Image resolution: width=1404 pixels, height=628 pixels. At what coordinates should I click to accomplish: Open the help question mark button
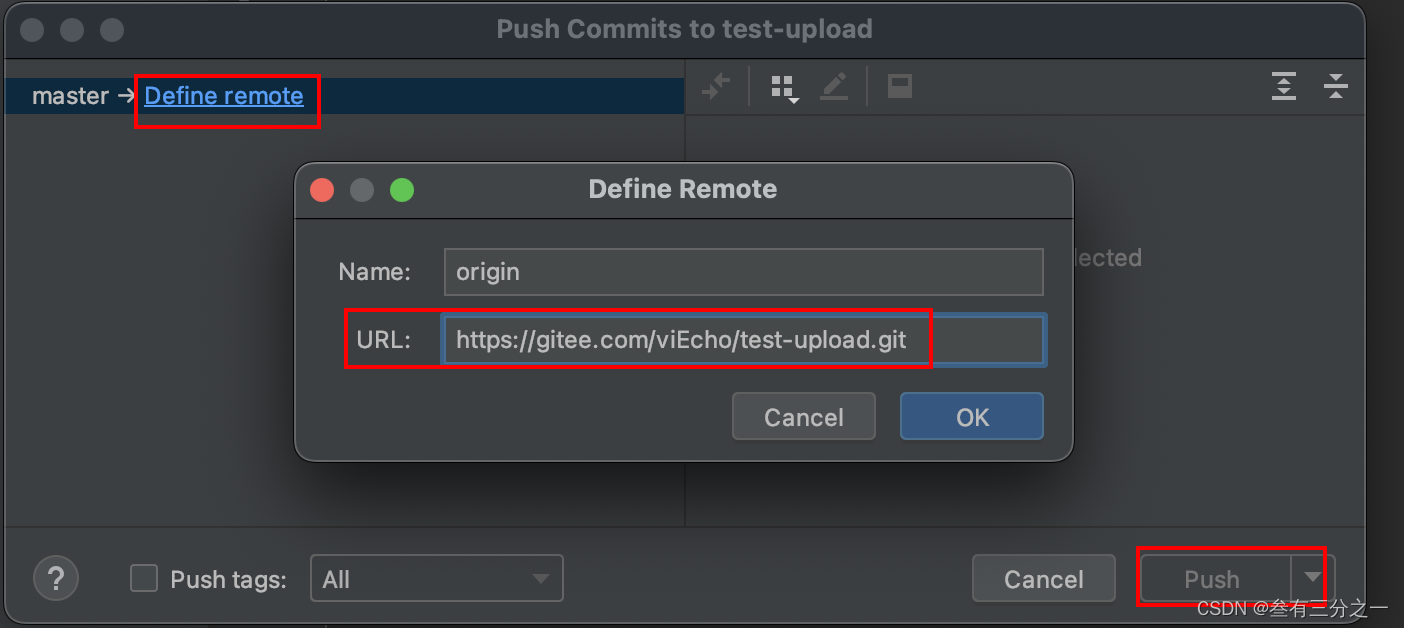56,579
